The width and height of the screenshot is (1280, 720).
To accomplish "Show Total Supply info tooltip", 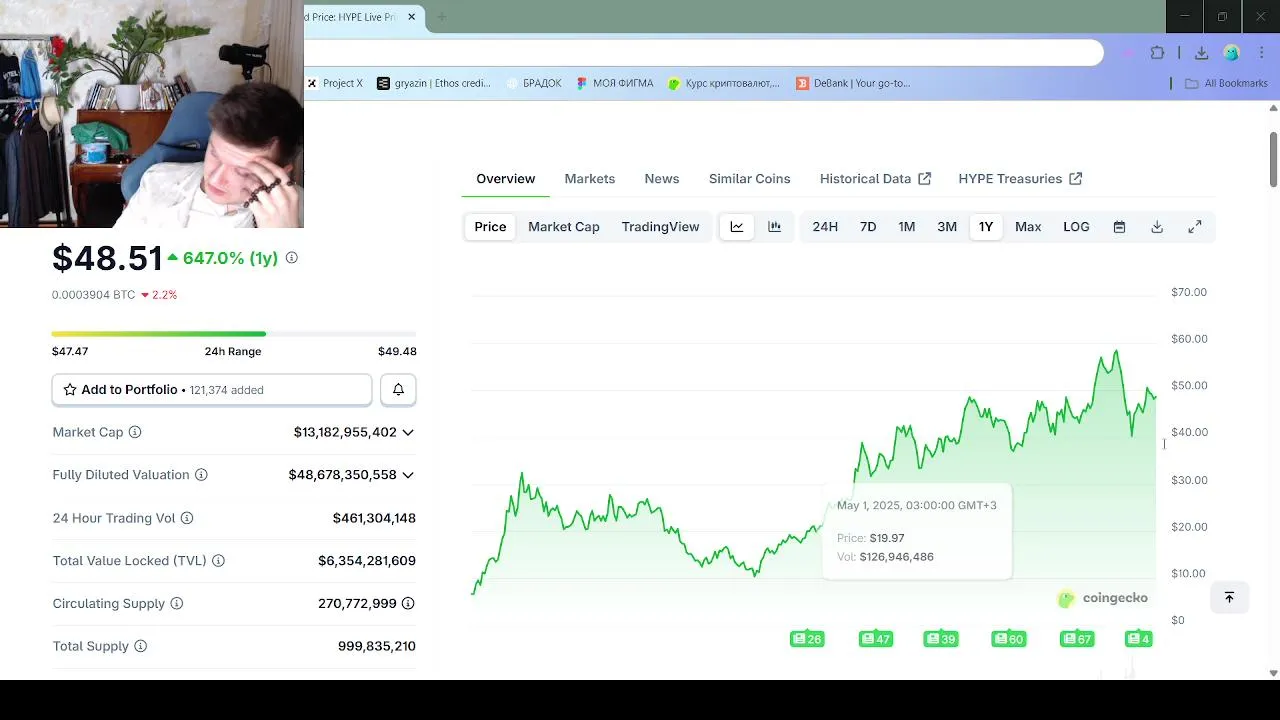I will click(x=141, y=646).
